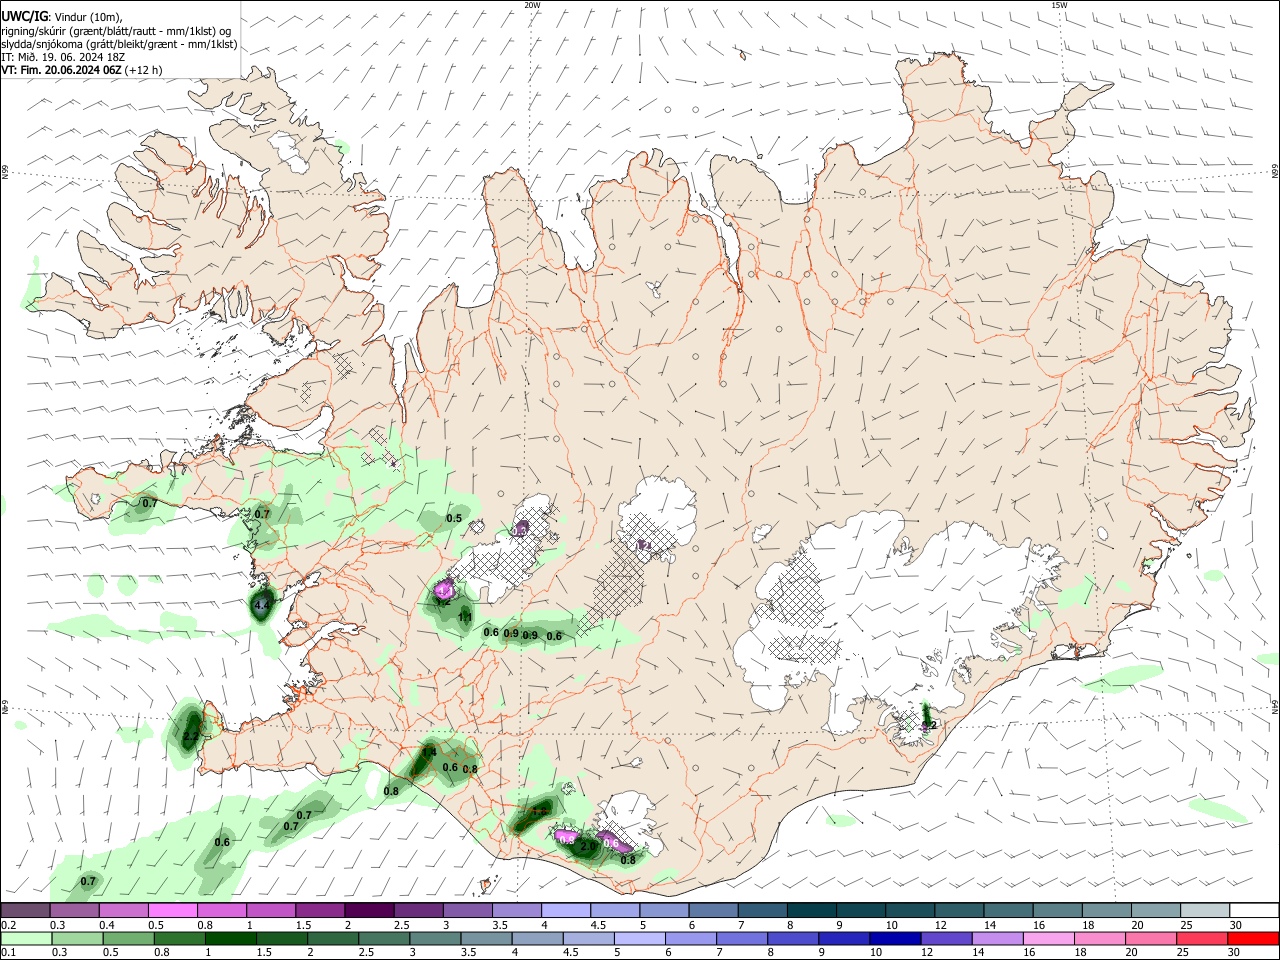Viewport: 1280px width, 960px height.
Task: Choose the dusky purple 0.2 swatch in upper legend
Action: (x=26, y=910)
